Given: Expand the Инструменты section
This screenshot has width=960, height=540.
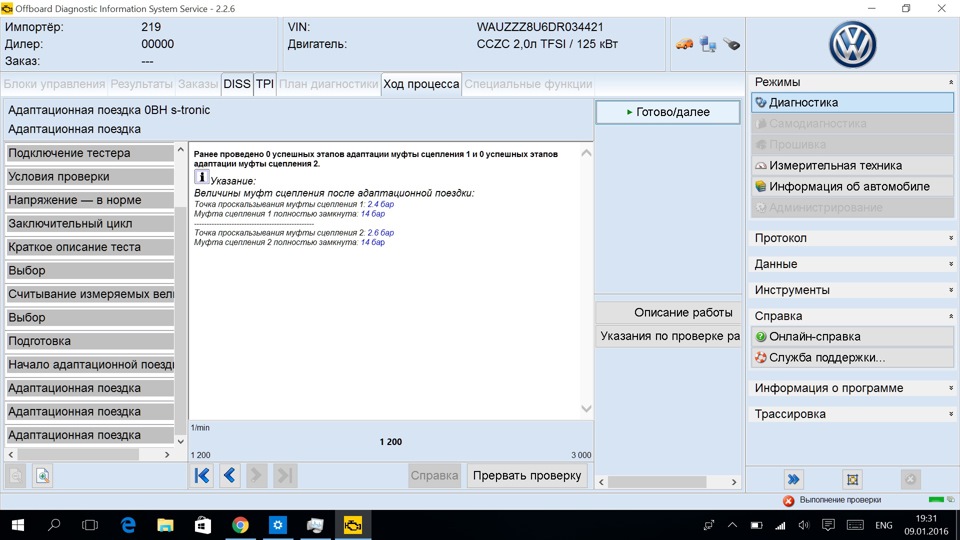Looking at the screenshot, I should pyautogui.click(x=950, y=290).
